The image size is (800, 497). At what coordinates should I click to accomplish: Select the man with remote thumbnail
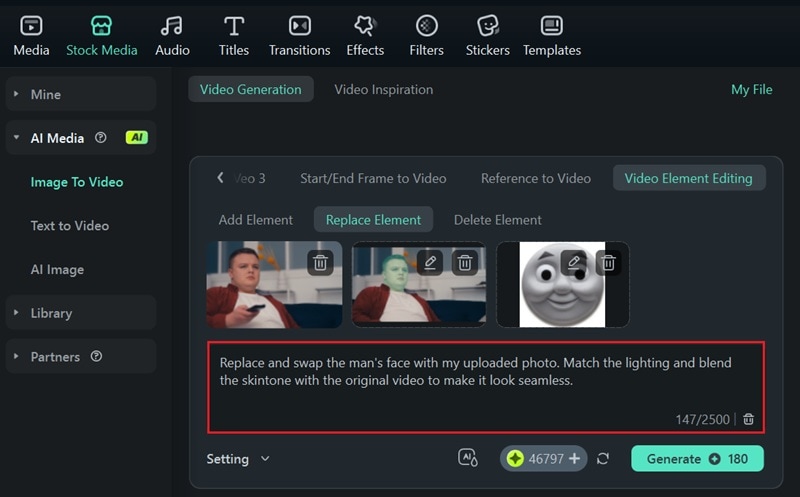click(x=274, y=284)
